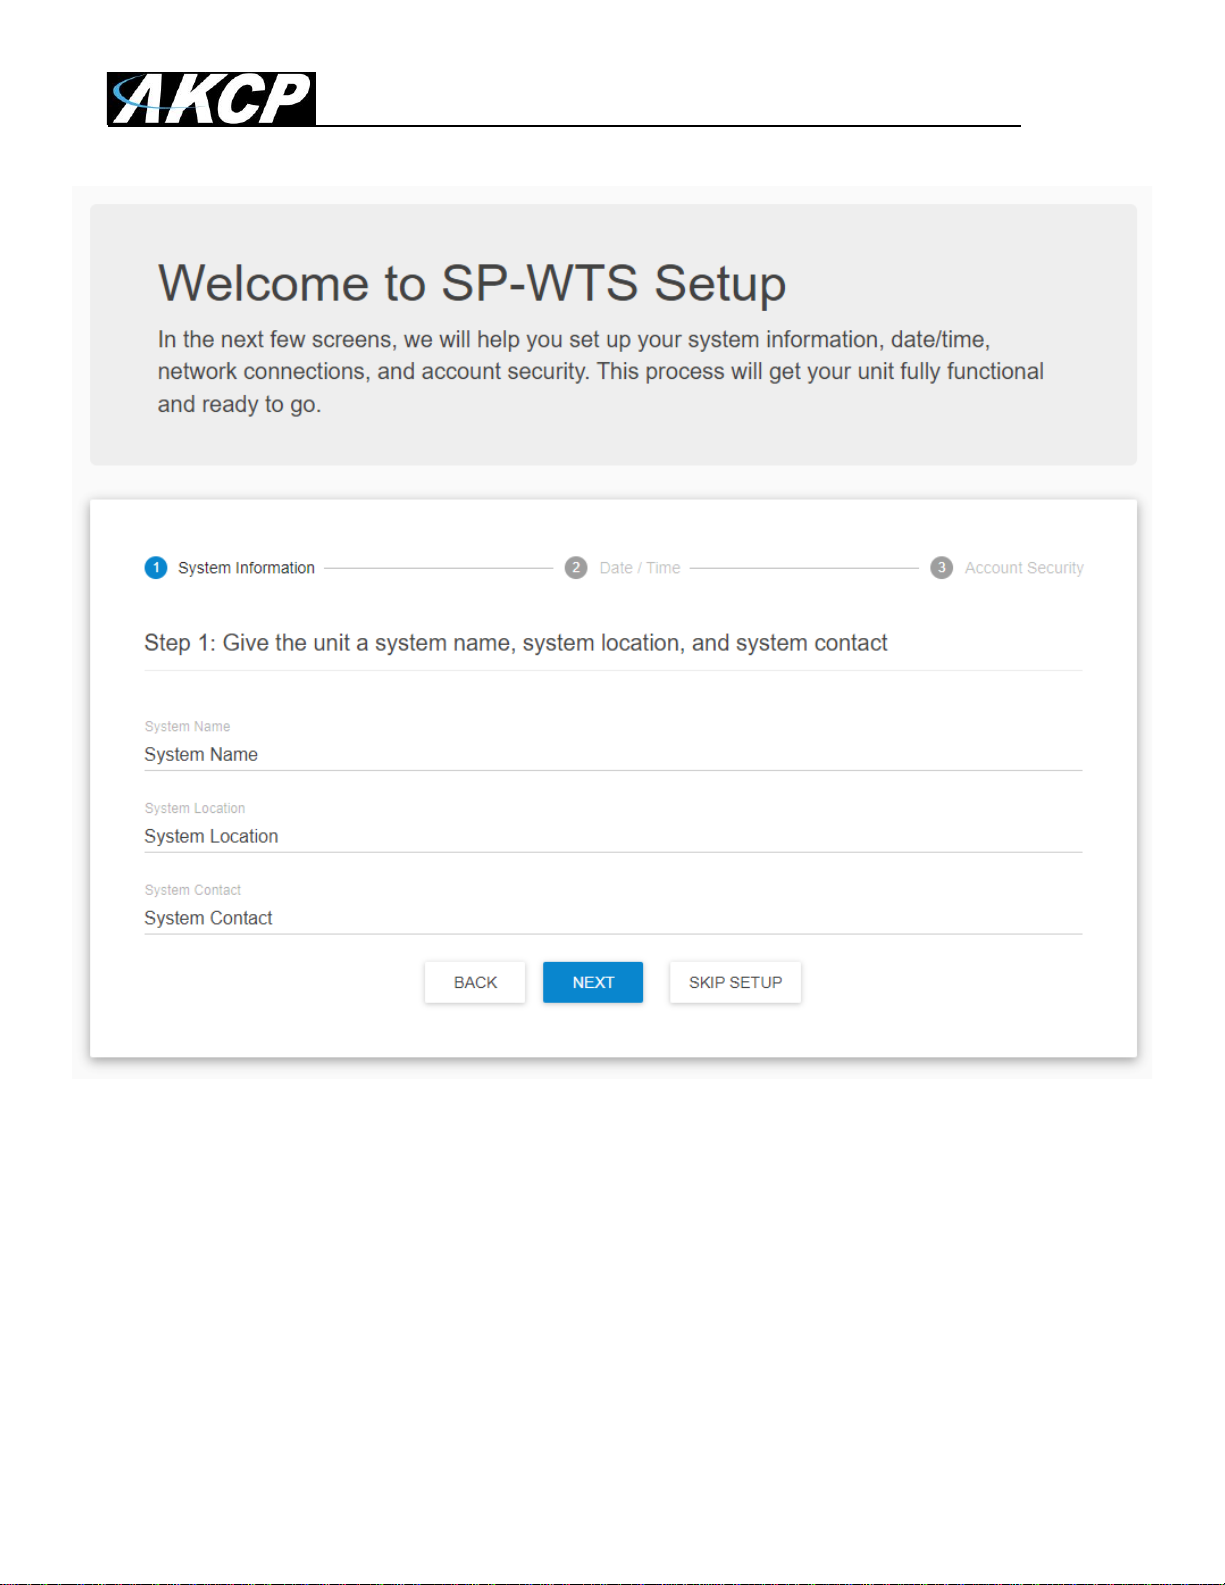The width and height of the screenshot is (1225, 1585).
Task: Focus the System Name input field
Action: pyautogui.click(x=612, y=755)
